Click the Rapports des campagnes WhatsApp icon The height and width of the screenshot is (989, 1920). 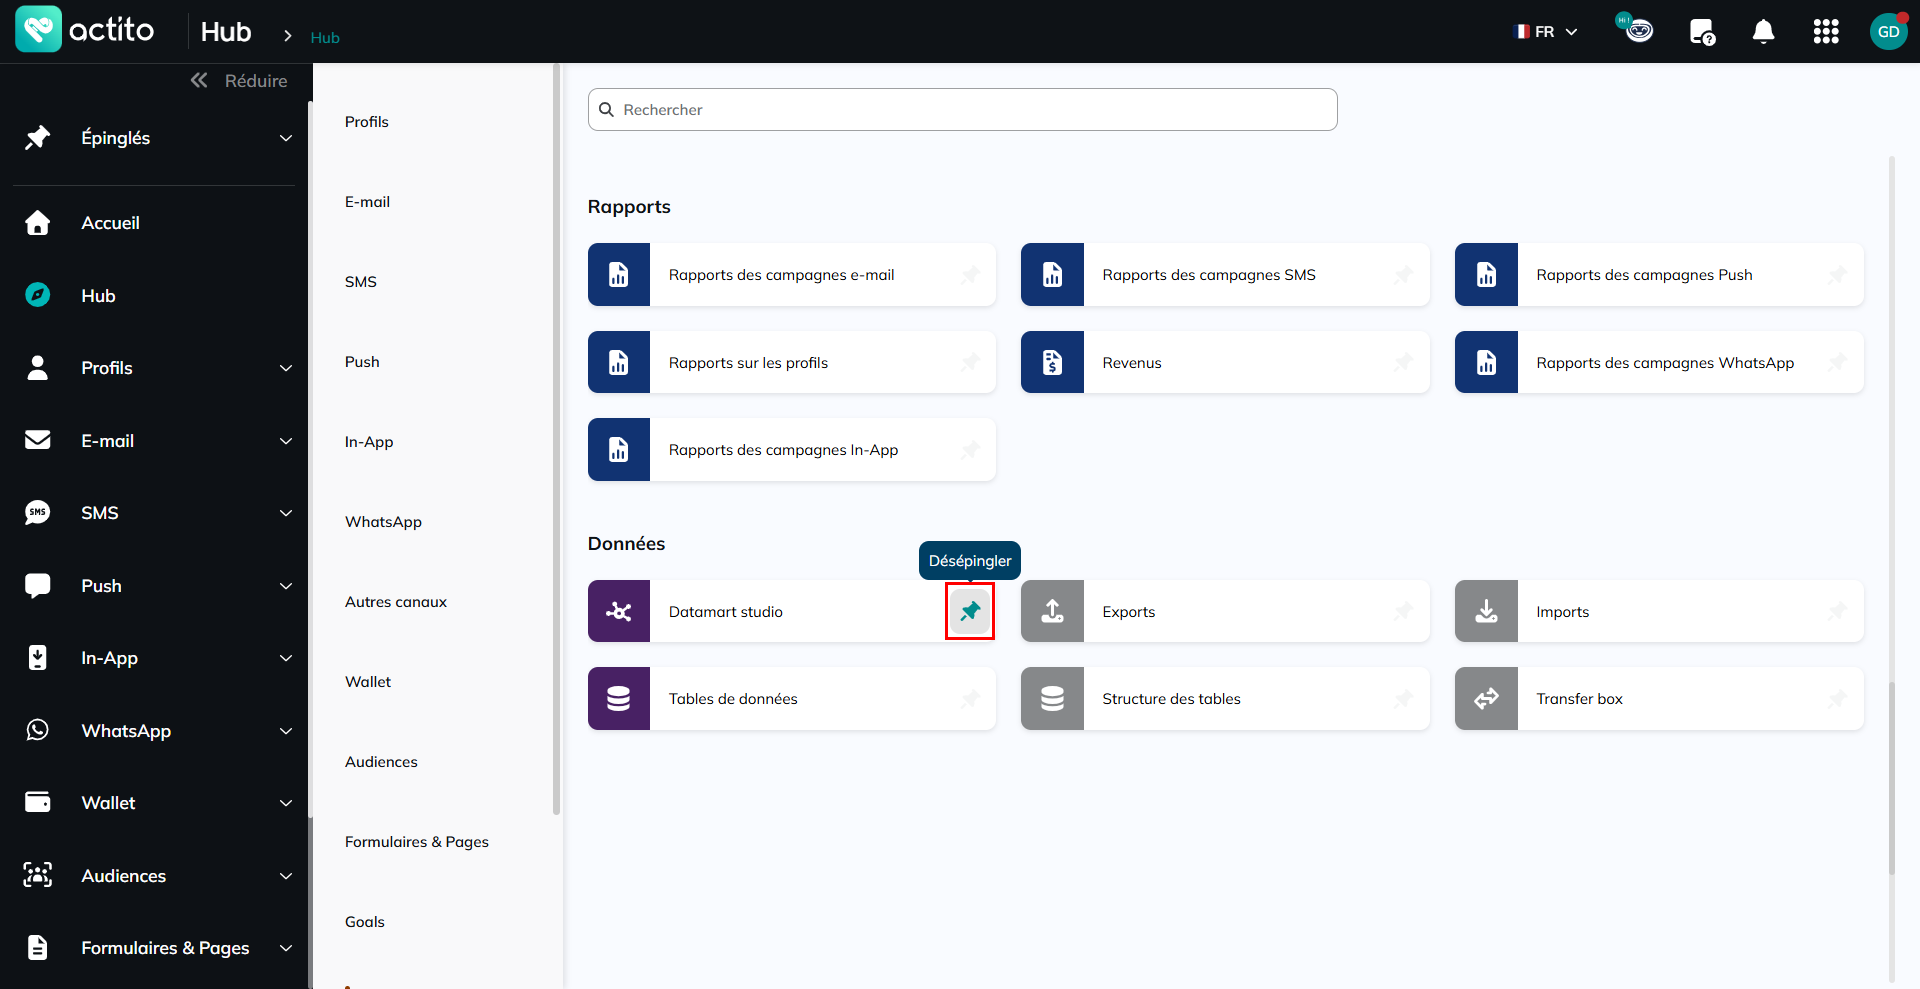(1486, 362)
